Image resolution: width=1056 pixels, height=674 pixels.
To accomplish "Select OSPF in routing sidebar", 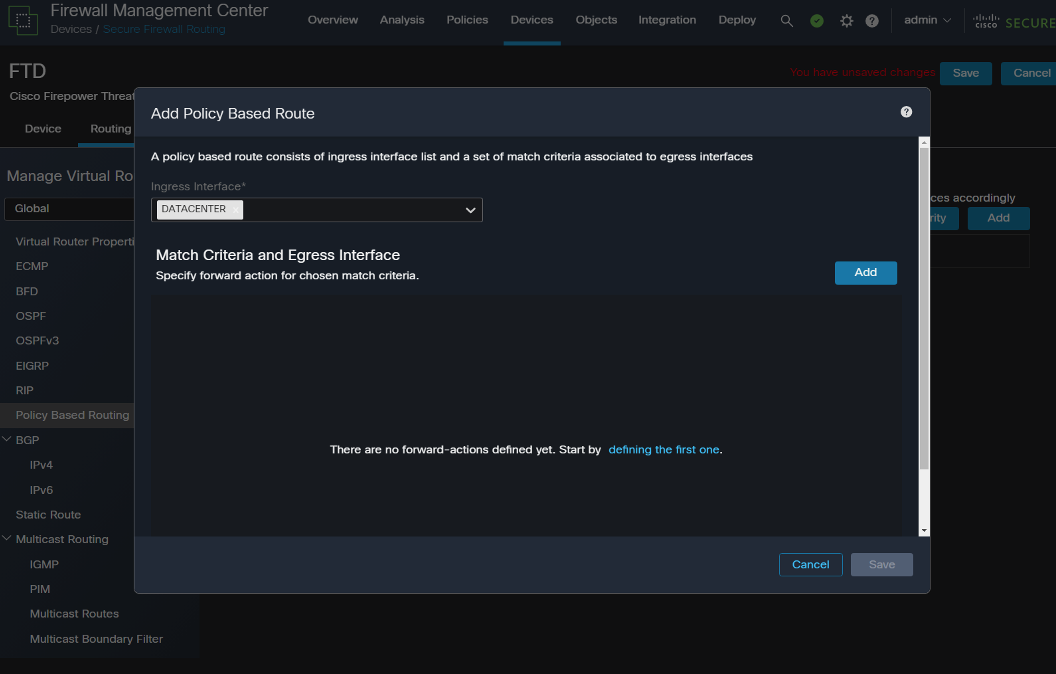I will point(30,316).
